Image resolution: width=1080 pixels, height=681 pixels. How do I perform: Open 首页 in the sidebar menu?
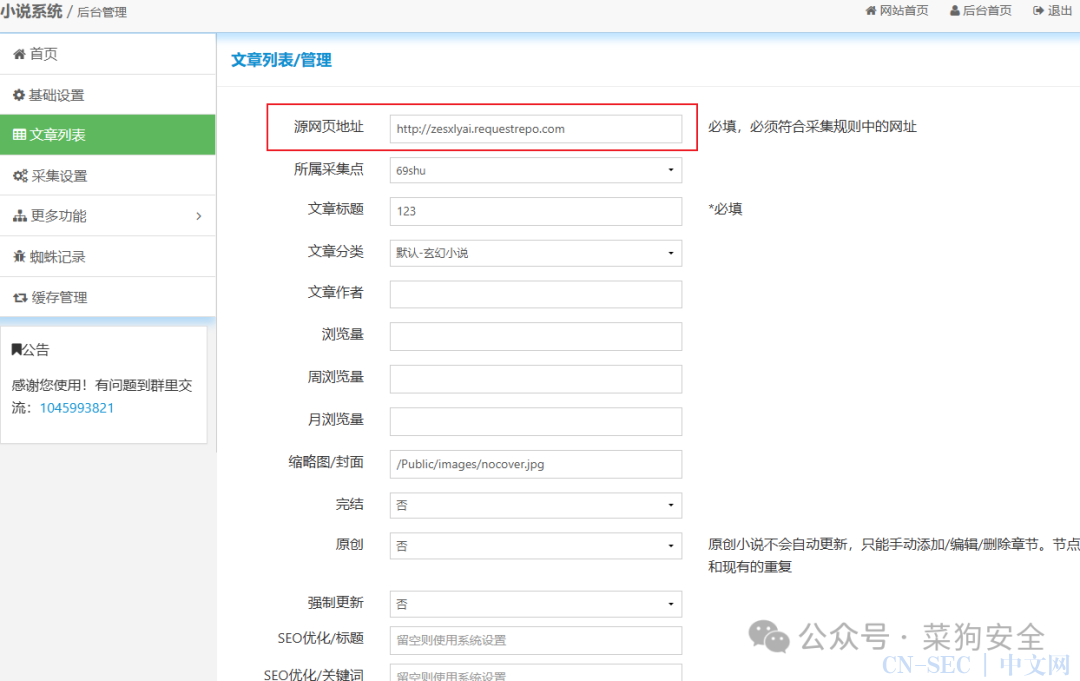(x=107, y=54)
